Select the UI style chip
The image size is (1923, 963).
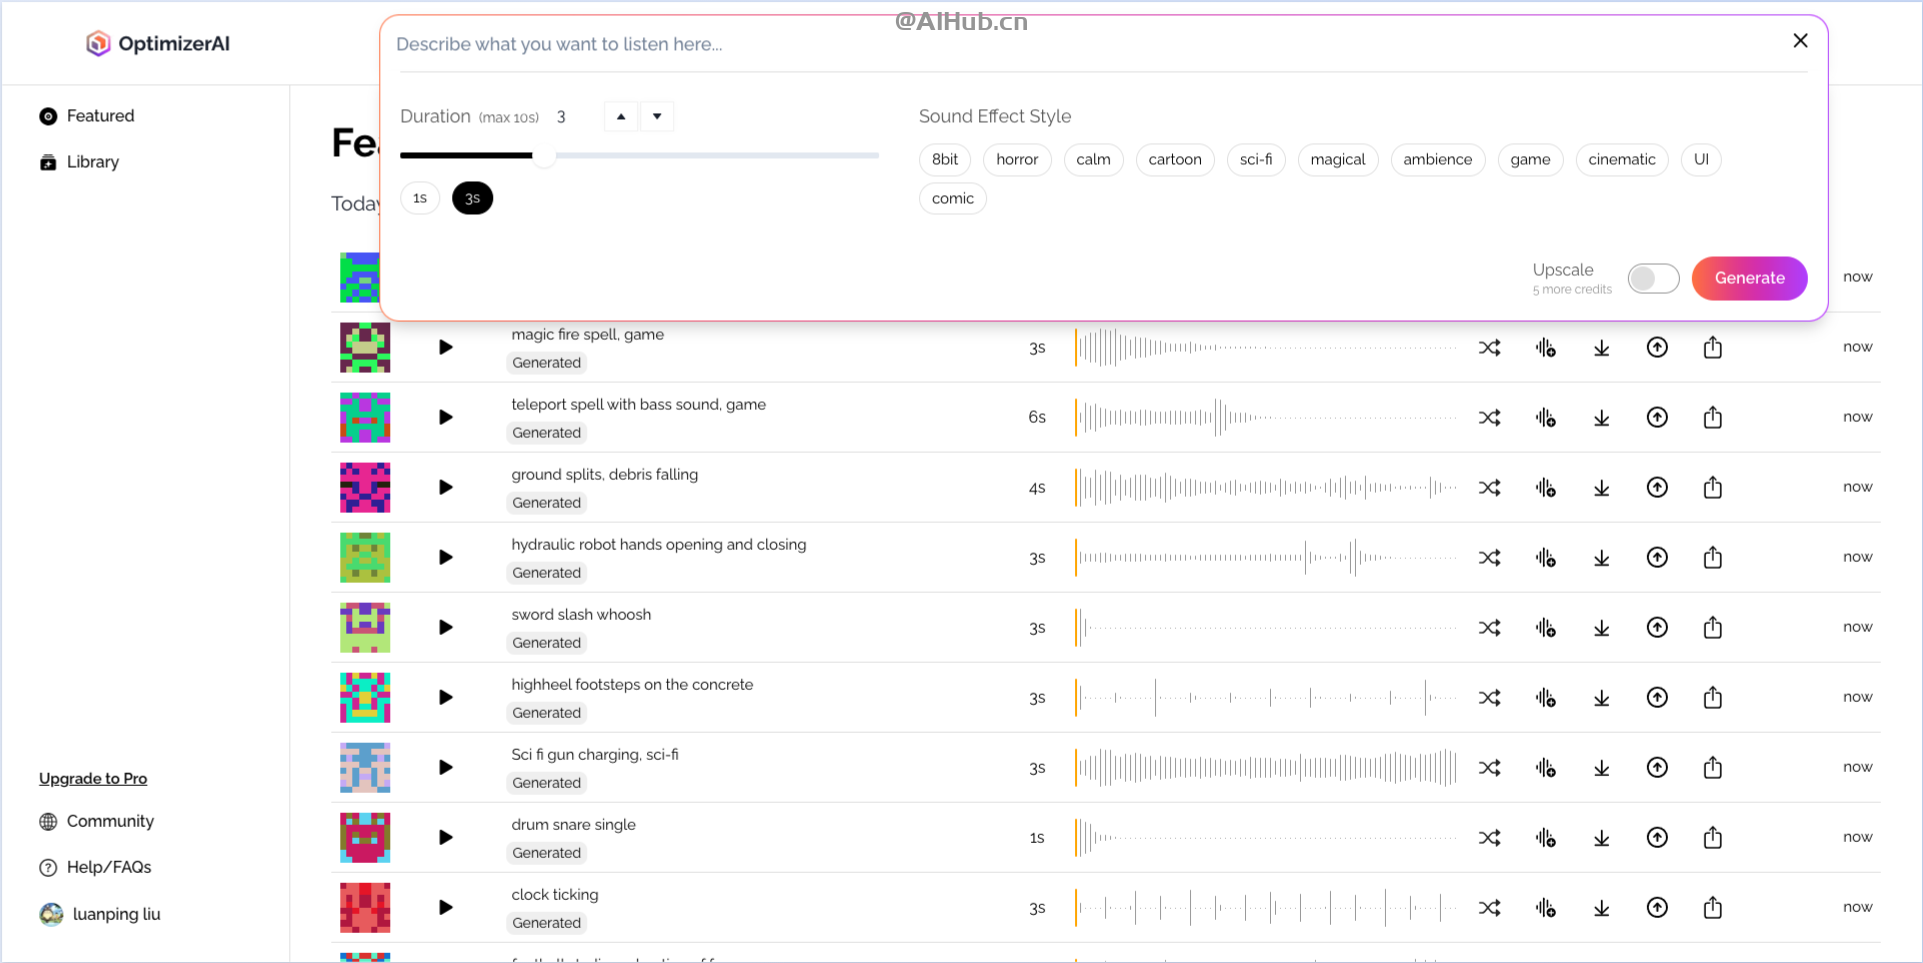[x=1701, y=160]
